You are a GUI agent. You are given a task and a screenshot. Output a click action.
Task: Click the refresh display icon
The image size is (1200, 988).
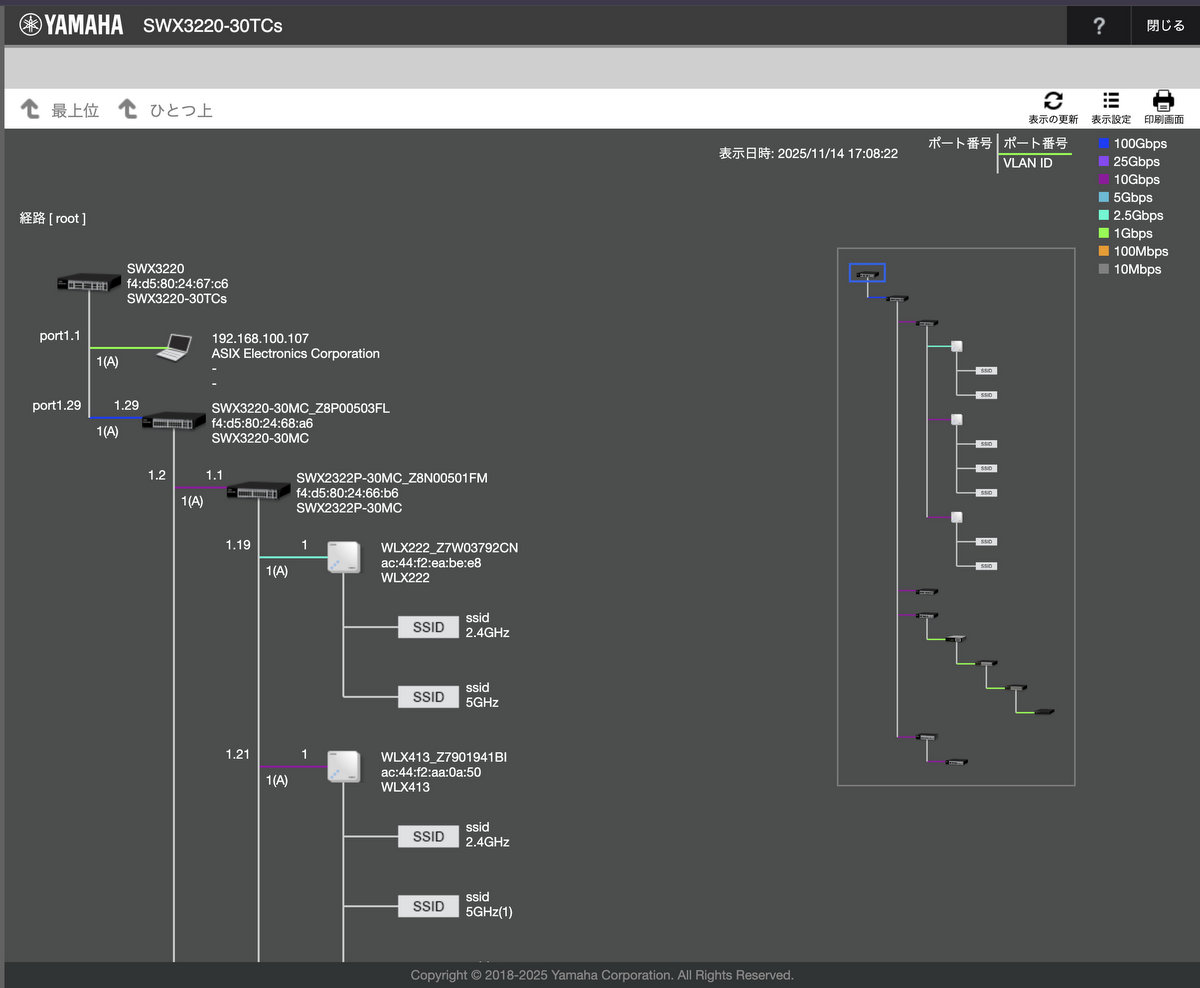[x=1053, y=101]
